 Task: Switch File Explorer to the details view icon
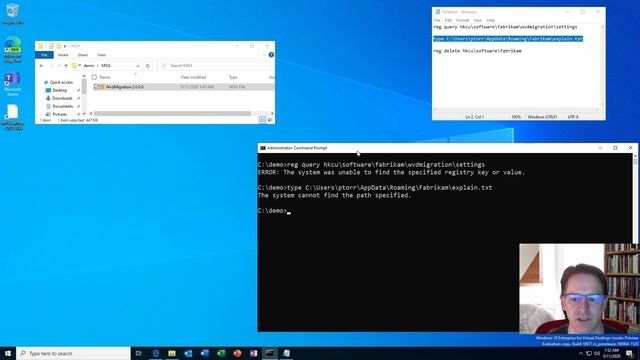pyautogui.click(x=262, y=120)
